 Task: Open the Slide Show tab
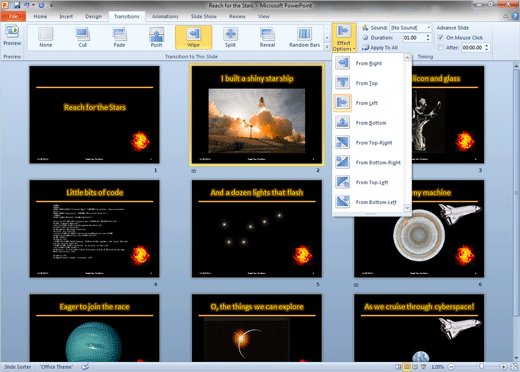(204, 16)
